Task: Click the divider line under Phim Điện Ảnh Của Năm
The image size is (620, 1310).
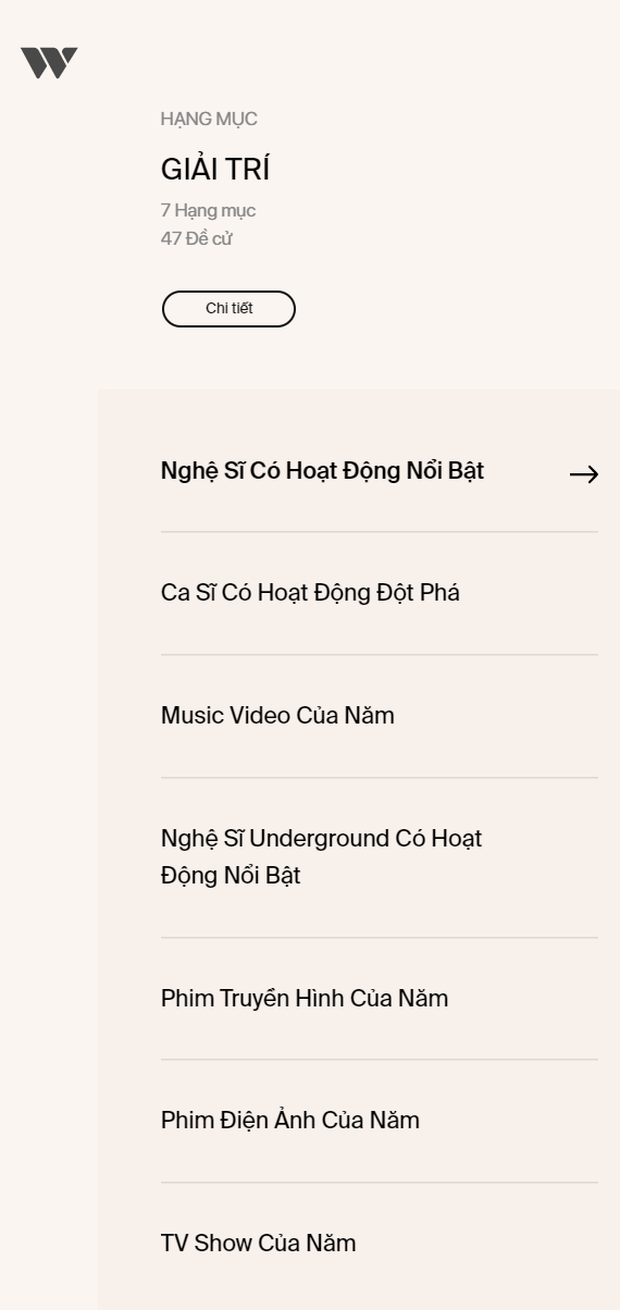Action: point(379,1182)
